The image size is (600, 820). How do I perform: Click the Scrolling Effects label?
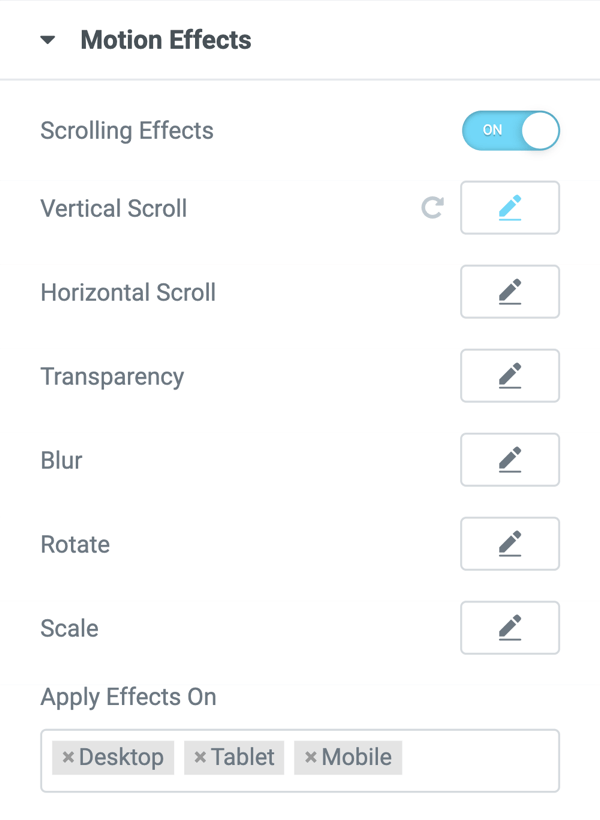(x=127, y=131)
